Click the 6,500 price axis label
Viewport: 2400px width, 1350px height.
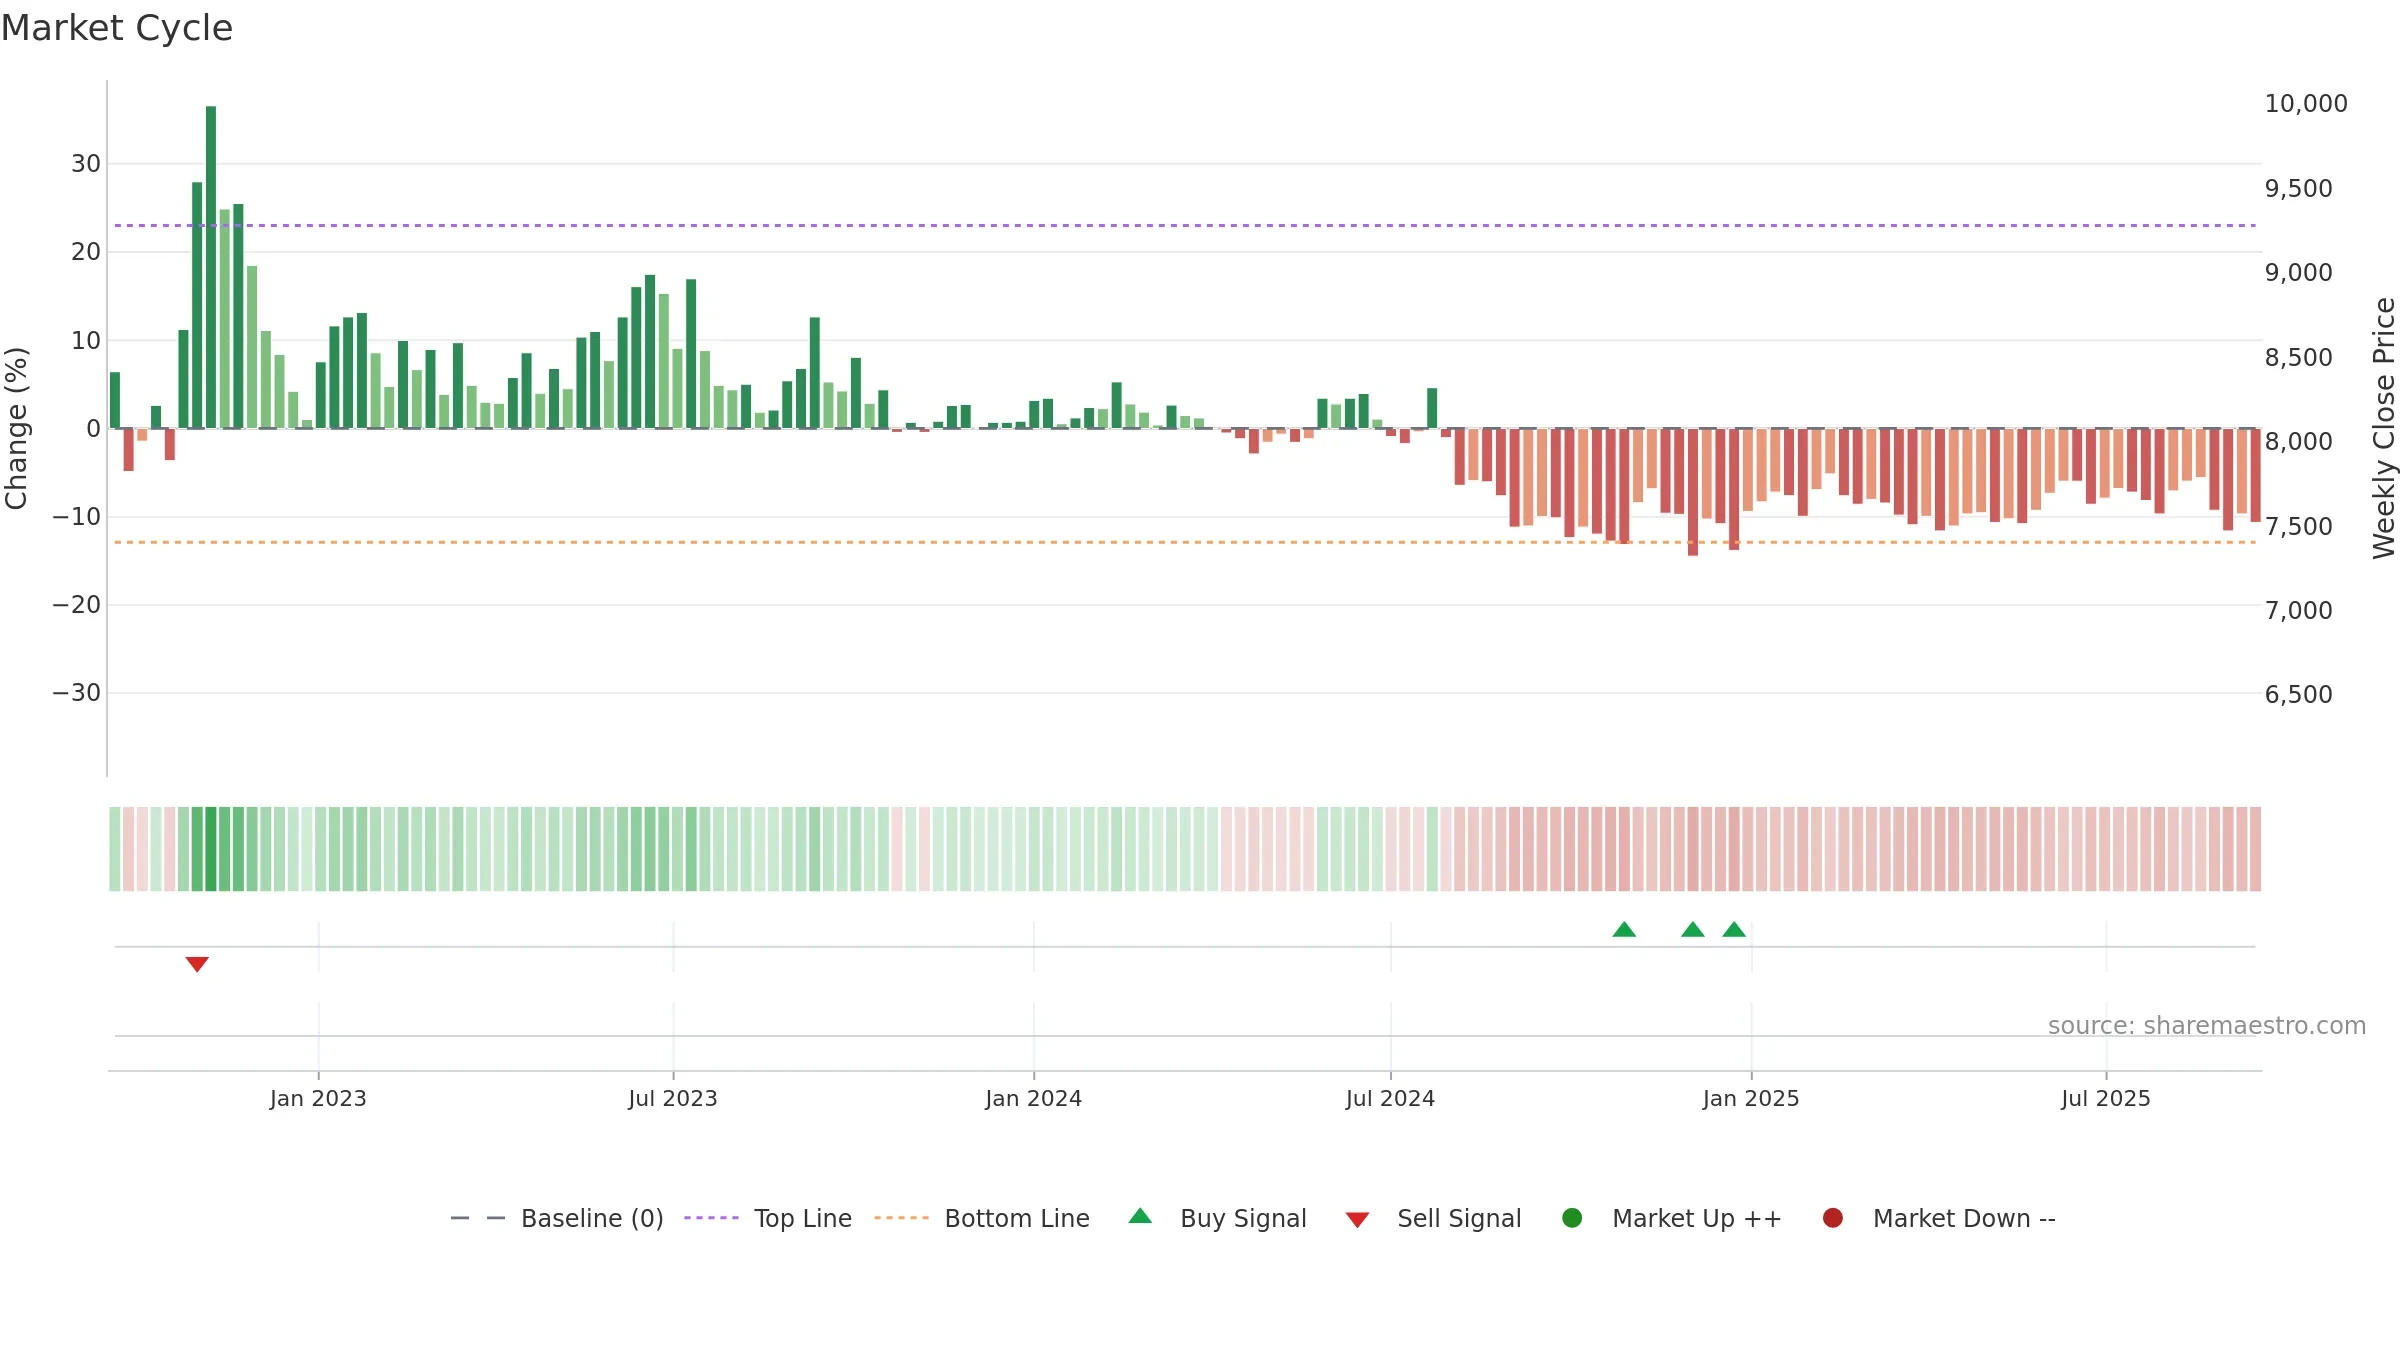point(2298,694)
